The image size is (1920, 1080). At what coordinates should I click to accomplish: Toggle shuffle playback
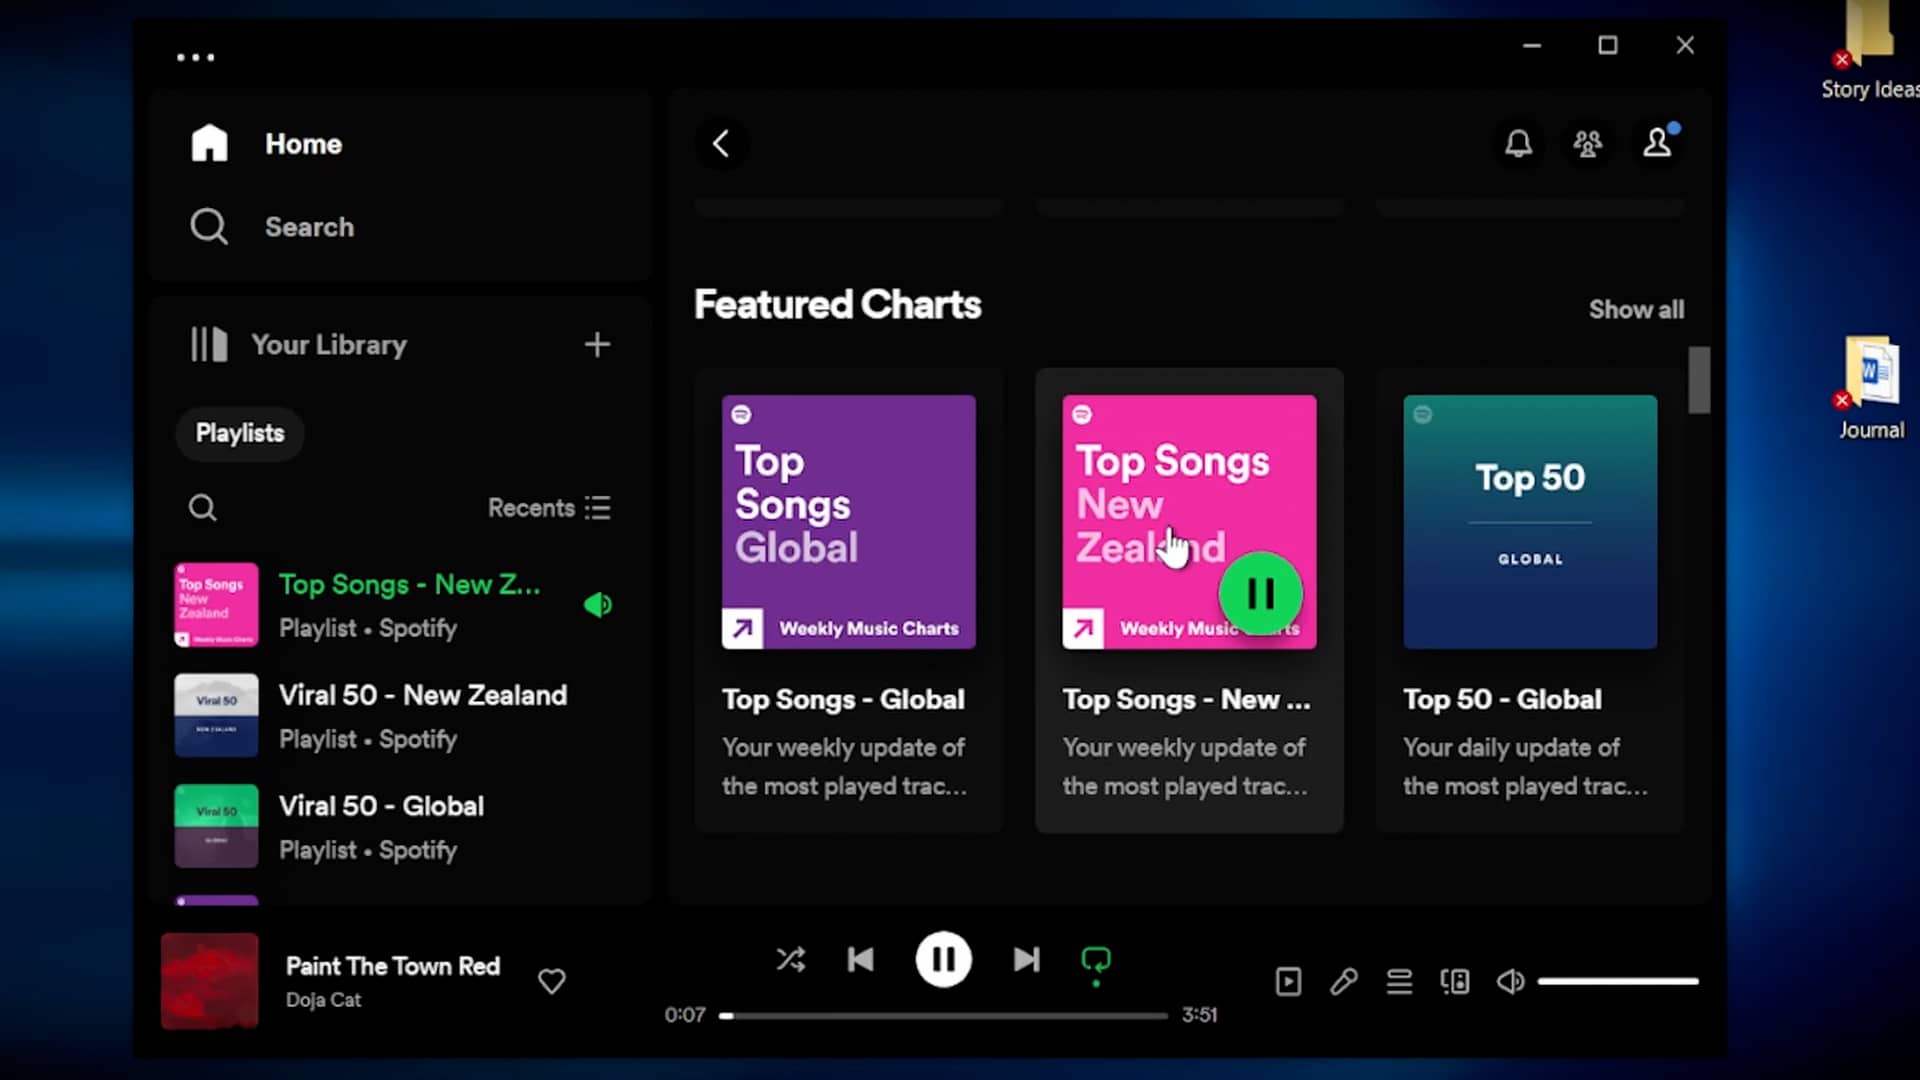coord(790,960)
